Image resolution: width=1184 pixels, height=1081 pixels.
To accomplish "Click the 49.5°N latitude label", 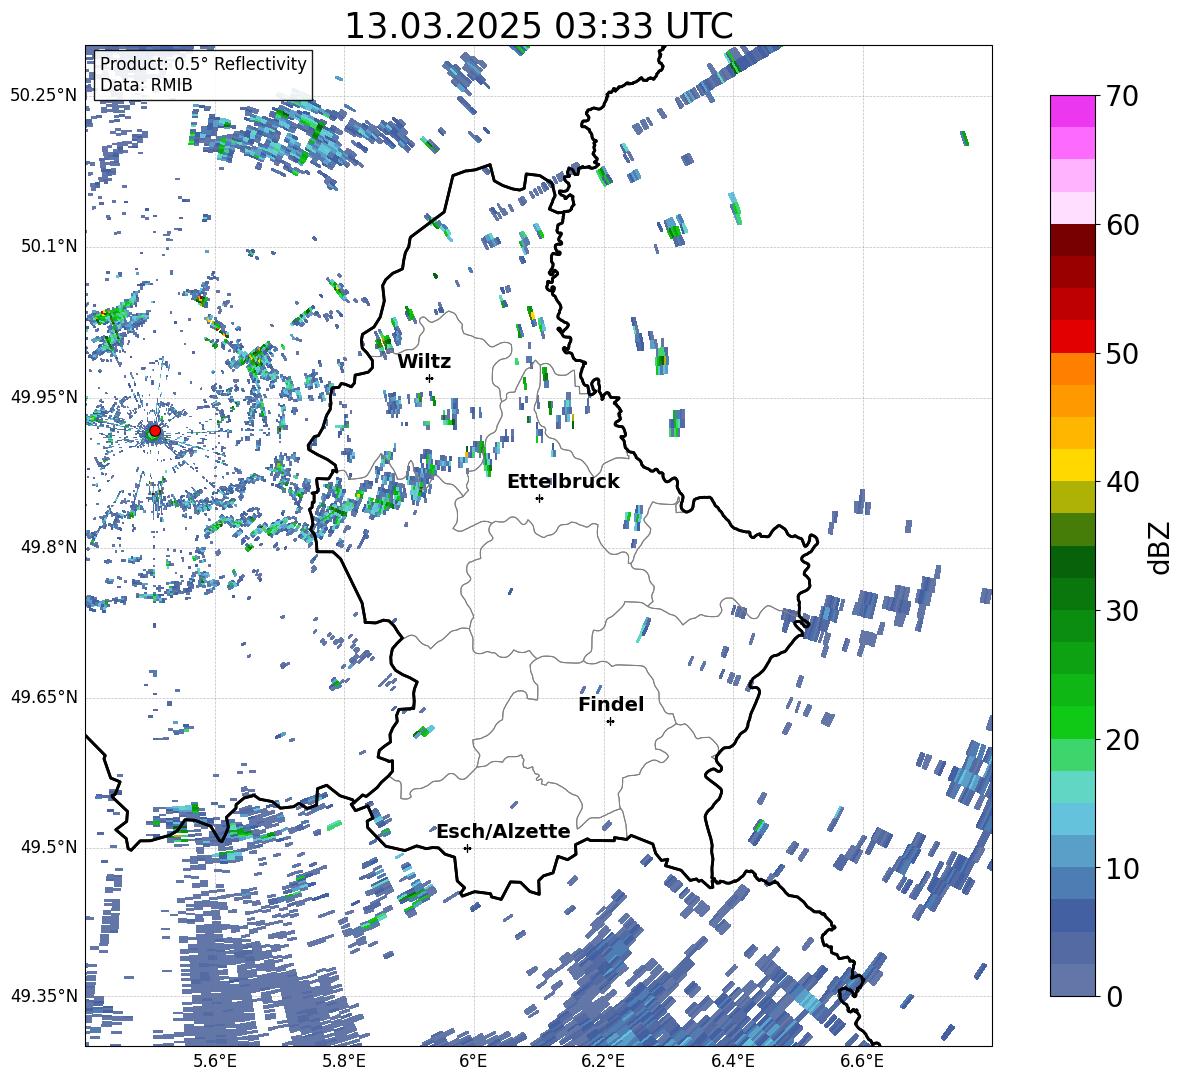I will (49, 847).
